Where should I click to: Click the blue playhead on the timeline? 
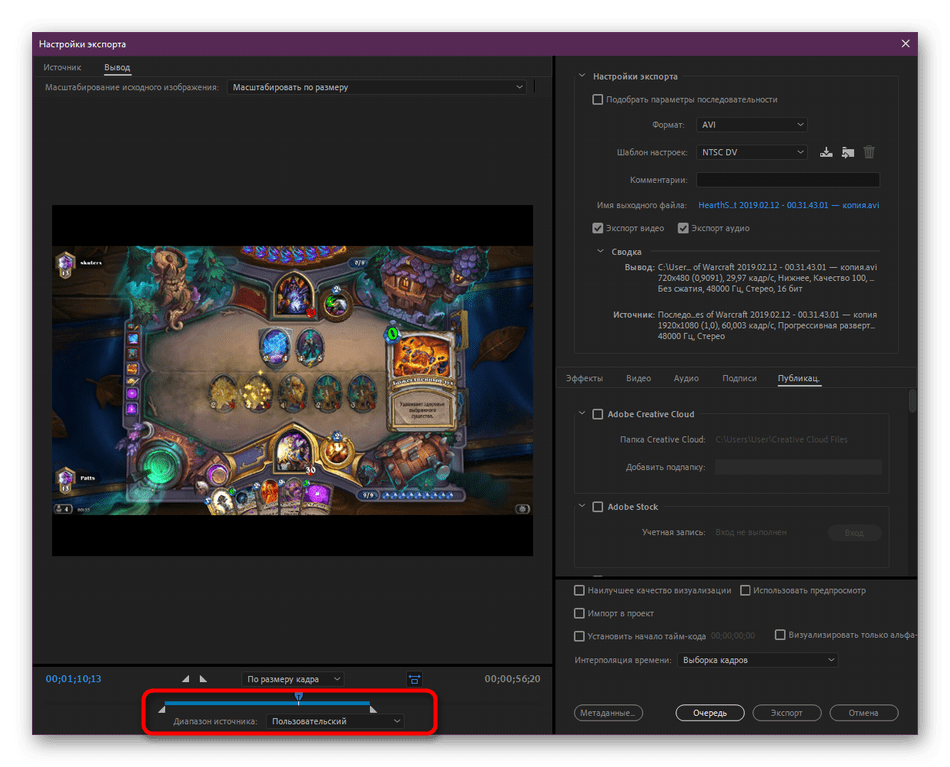[298, 696]
